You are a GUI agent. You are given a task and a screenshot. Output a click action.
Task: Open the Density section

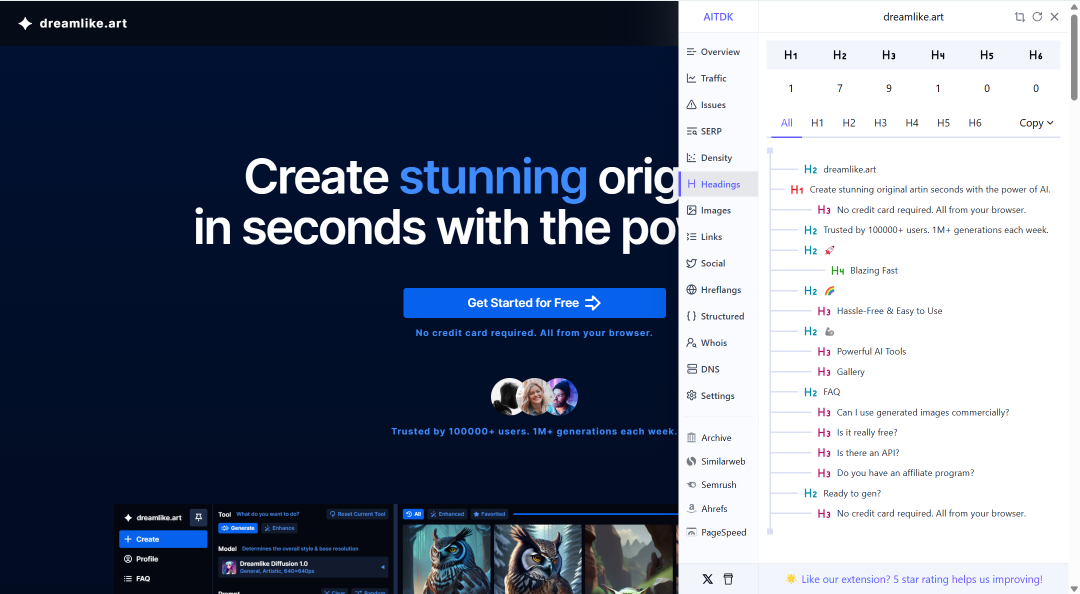[709, 158]
